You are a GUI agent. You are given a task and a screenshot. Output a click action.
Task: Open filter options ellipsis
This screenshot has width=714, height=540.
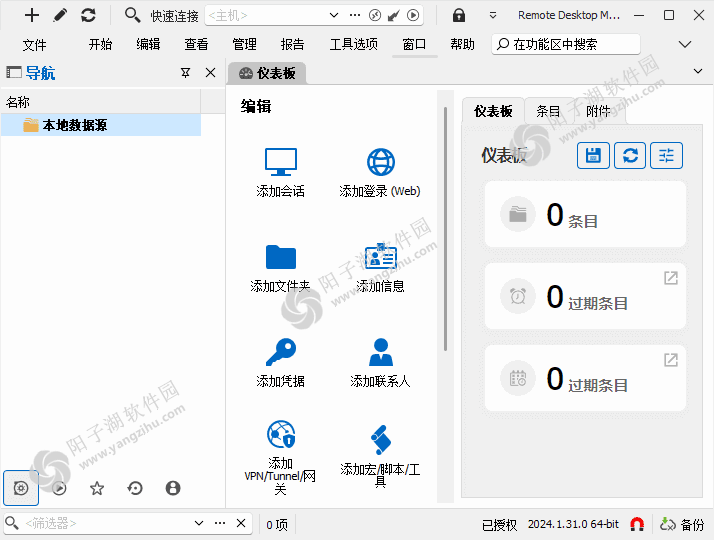point(220,523)
